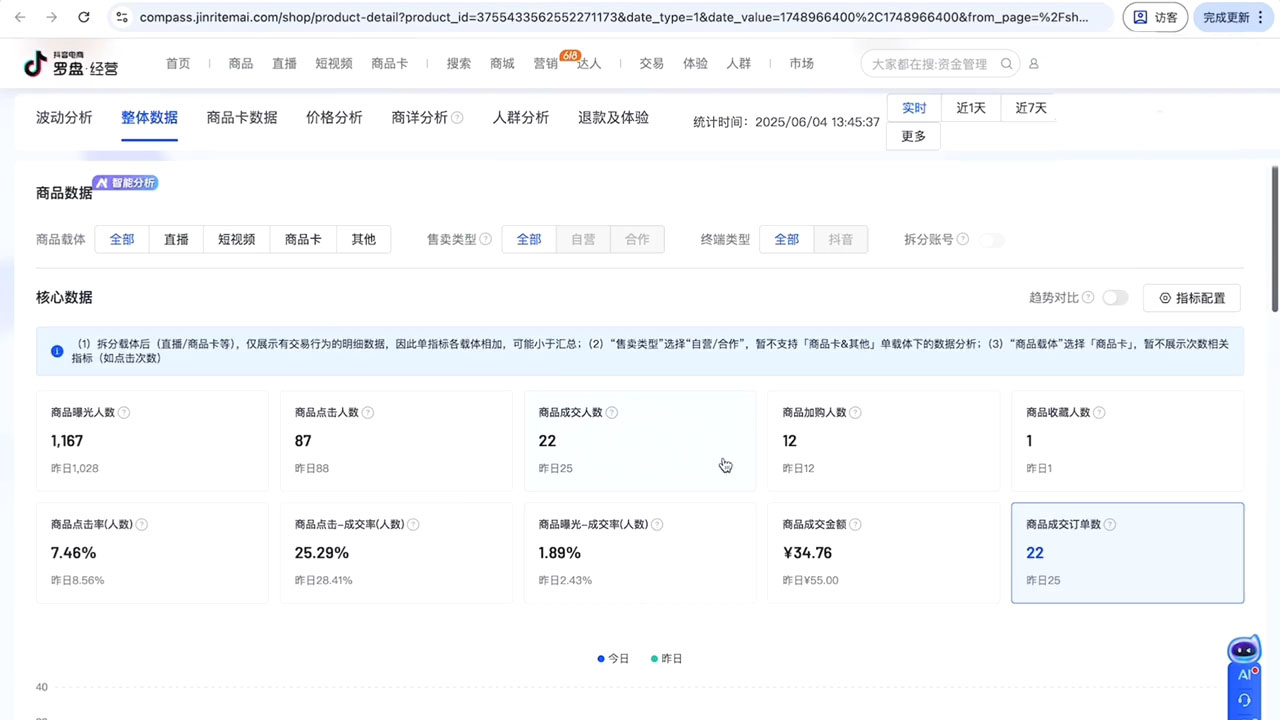Toggle the 拆分账号 switch
The height and width of the screenshot is (720, 1280).
992,239
